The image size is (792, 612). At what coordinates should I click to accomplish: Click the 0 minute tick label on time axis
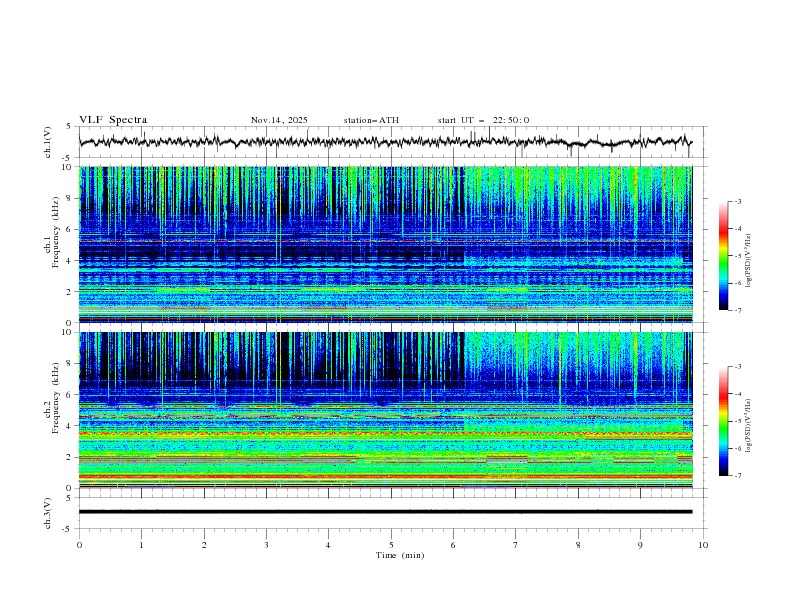pyautogui.click(x=79, y=545)
